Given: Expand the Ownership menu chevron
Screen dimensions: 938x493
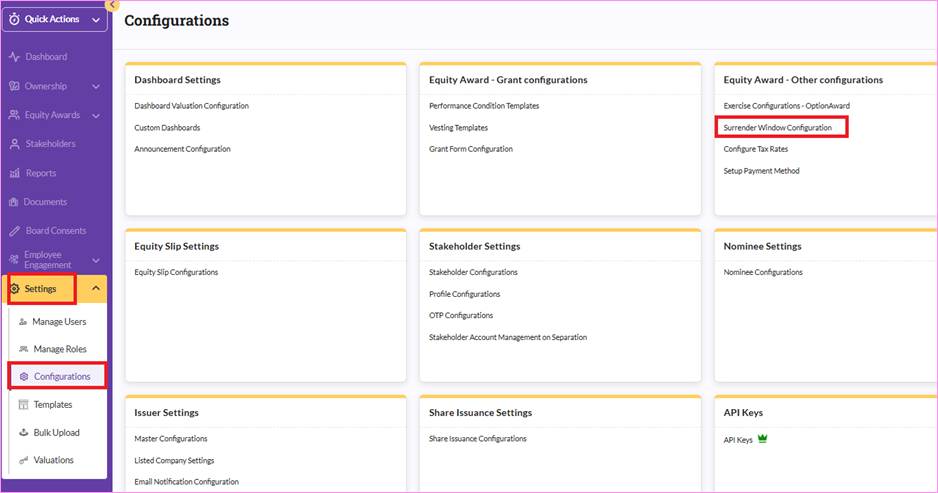Looking at the screenshot, I should click(96, 87).
